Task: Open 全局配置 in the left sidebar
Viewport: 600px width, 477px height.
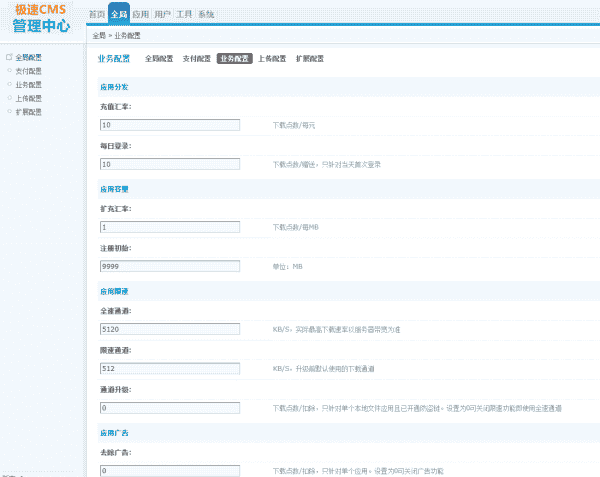Action: click(x=29, y=58)
